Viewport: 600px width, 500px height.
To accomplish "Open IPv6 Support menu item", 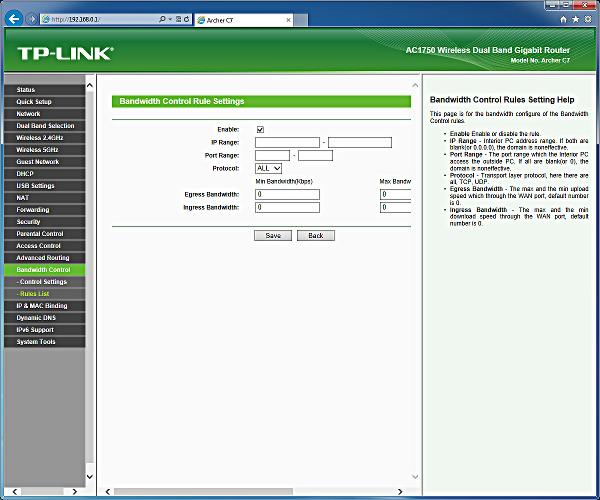I will [x=45, y=330].
